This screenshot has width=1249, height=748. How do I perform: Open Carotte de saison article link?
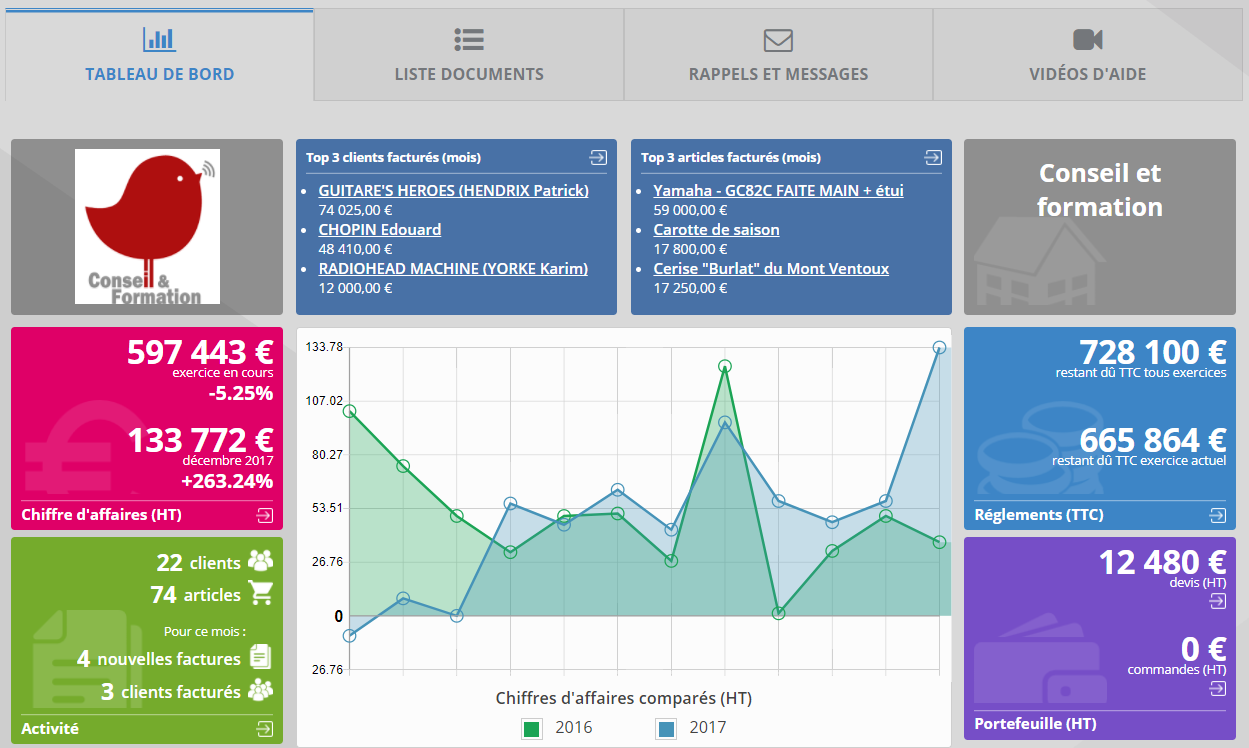tap(716, 229)
